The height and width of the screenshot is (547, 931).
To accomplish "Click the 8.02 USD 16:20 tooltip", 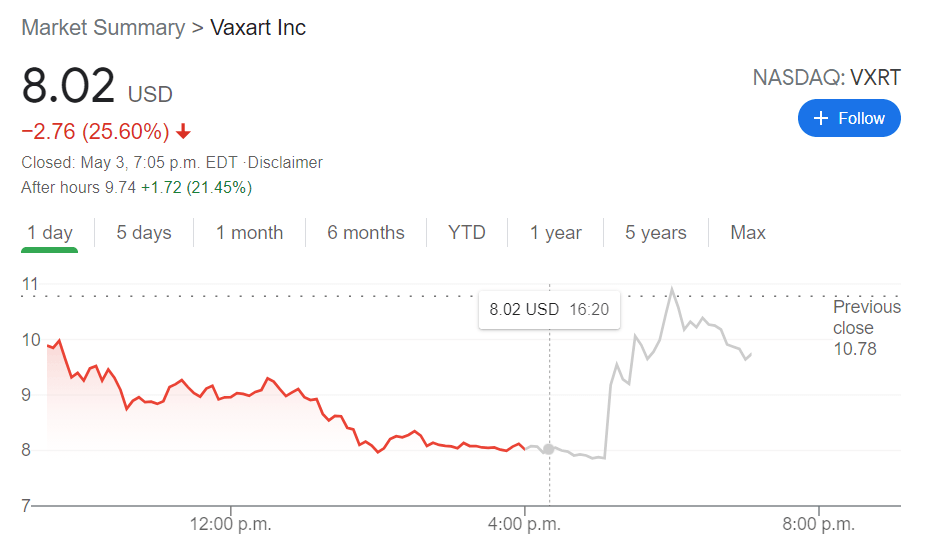I will pos(548,309).
